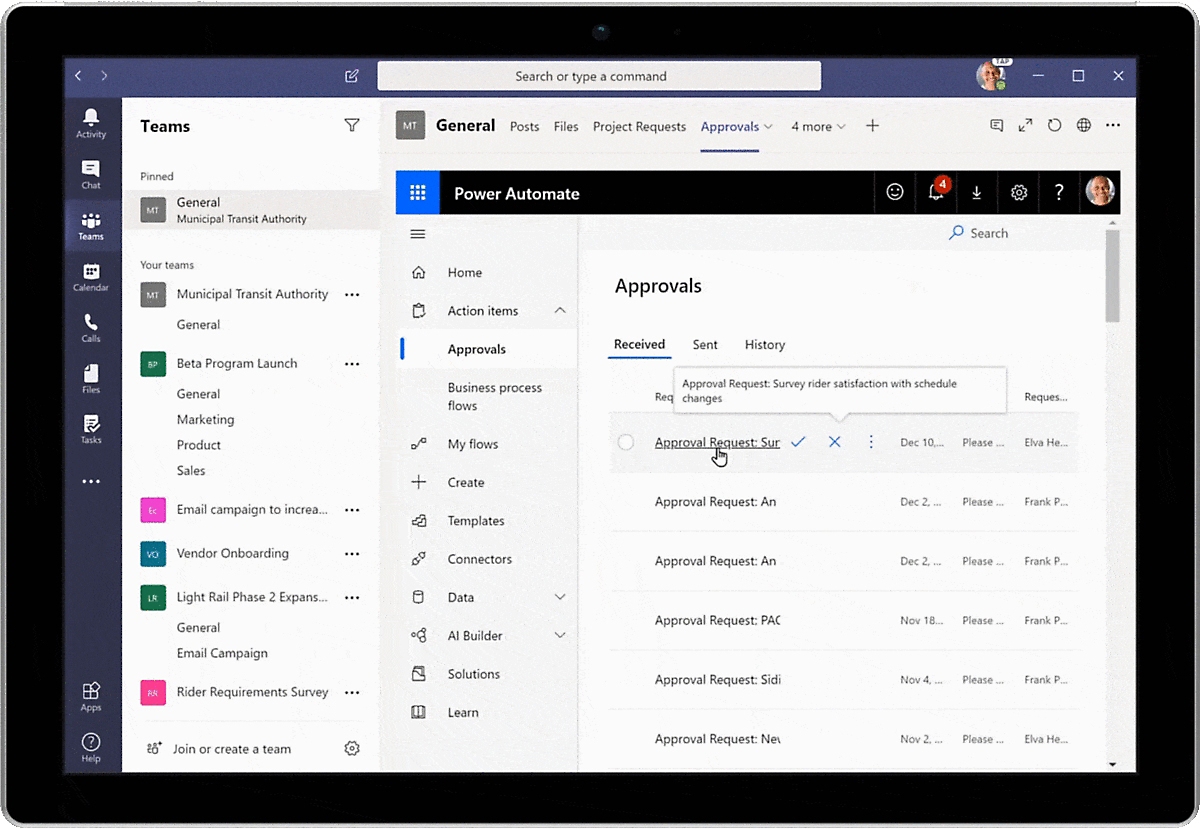This screenshot has width=1200, height=829.
Task: Open Power Automate notifications bell
Action: [x=936, y=193]
